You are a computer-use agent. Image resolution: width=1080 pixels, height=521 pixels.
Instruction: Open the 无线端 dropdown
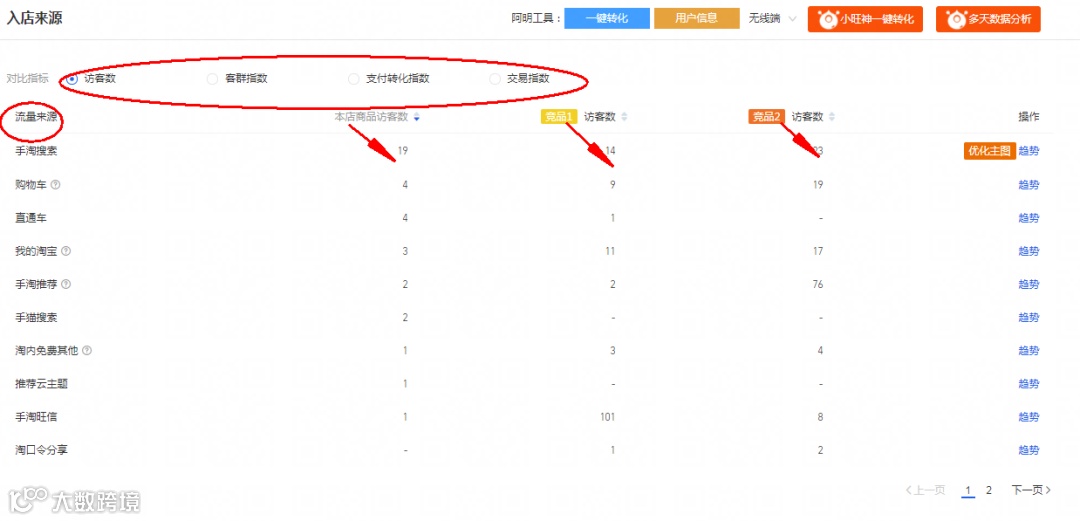click(772, 19)
